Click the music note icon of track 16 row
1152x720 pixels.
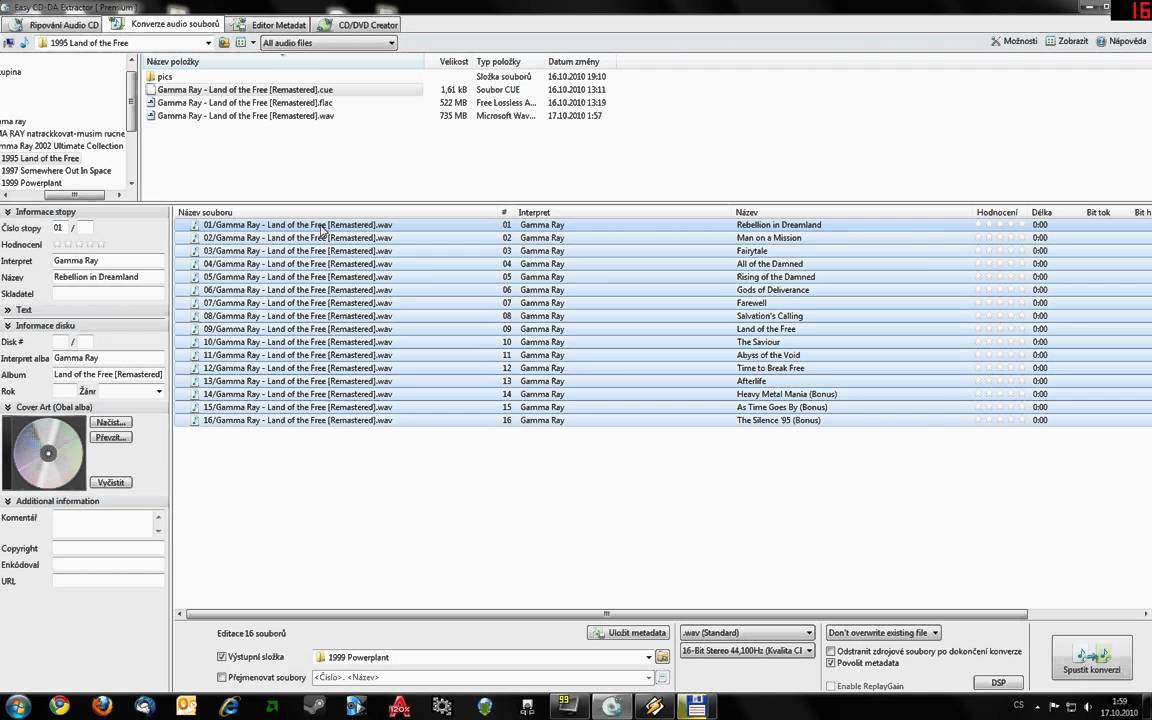tap(195, 420)
